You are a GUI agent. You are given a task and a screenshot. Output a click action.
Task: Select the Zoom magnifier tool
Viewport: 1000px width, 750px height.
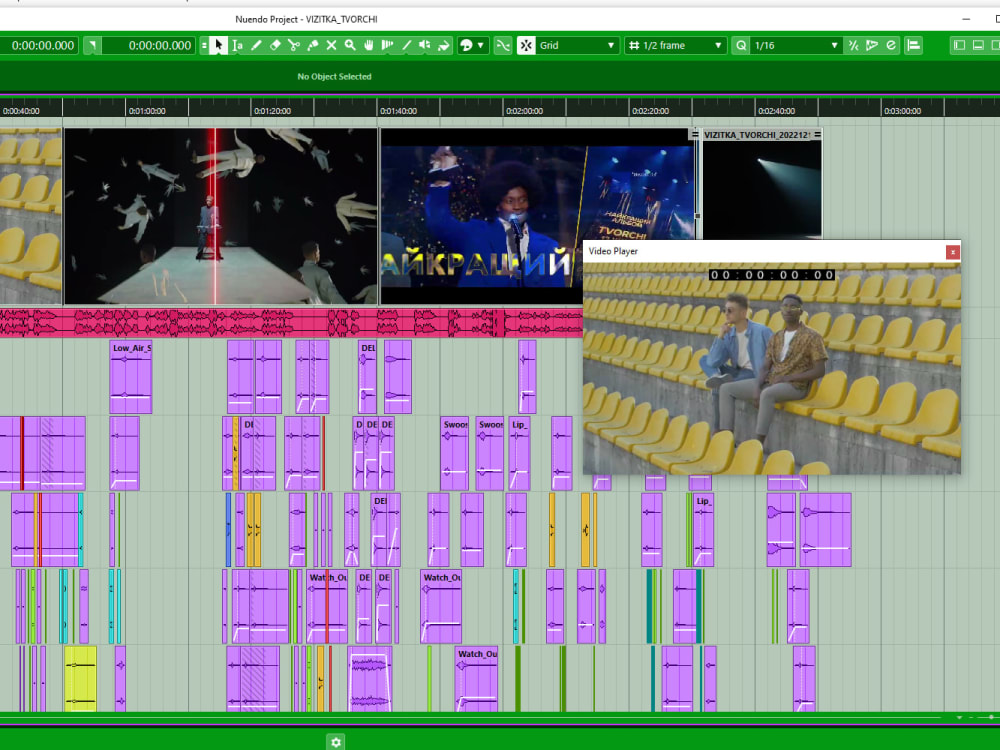(350, 45)
